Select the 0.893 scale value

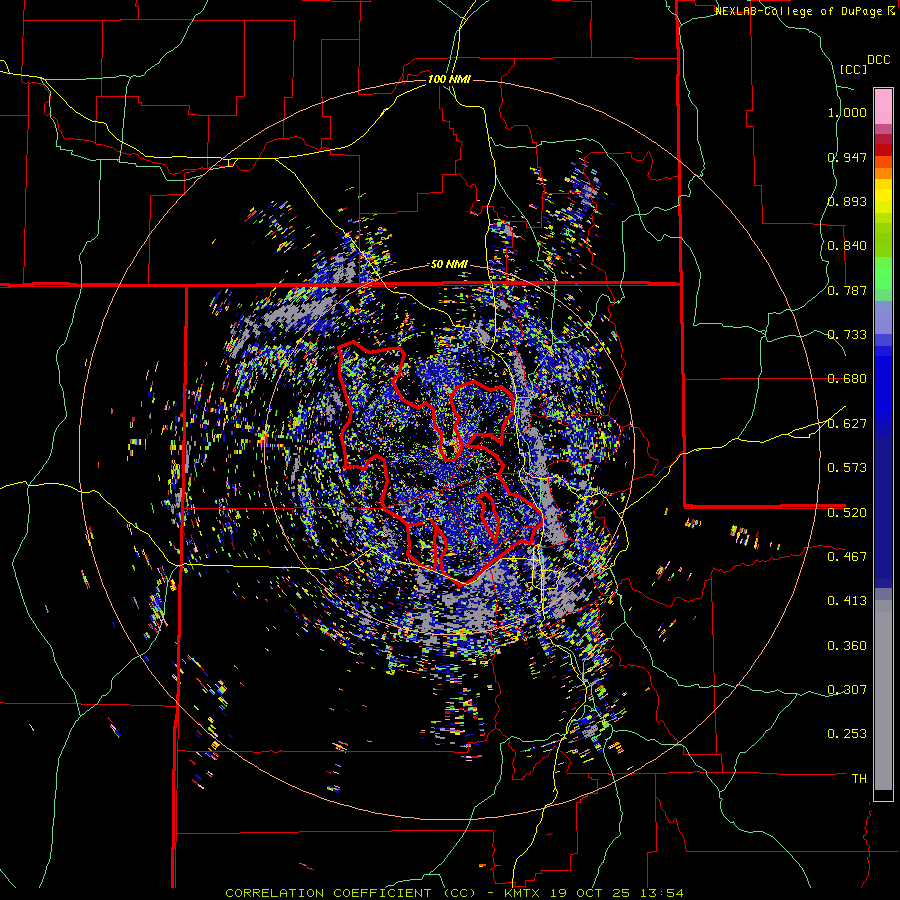click(847, 201)
